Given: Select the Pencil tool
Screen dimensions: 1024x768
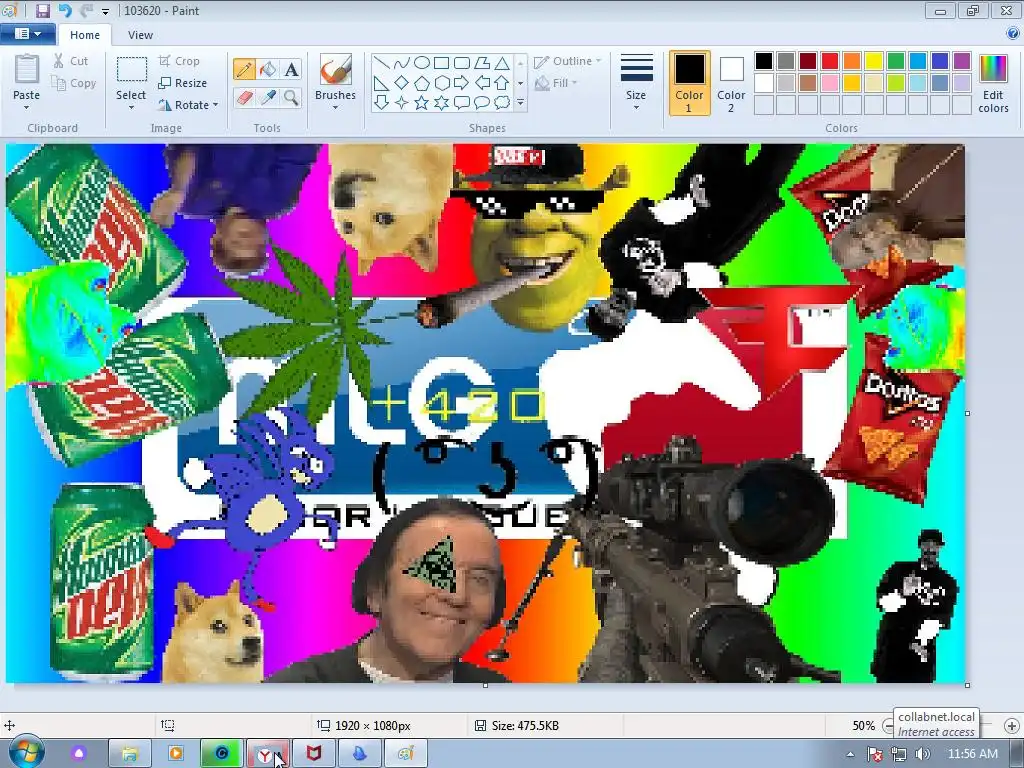Looking at the screenshot, I should tap(244, 69).
